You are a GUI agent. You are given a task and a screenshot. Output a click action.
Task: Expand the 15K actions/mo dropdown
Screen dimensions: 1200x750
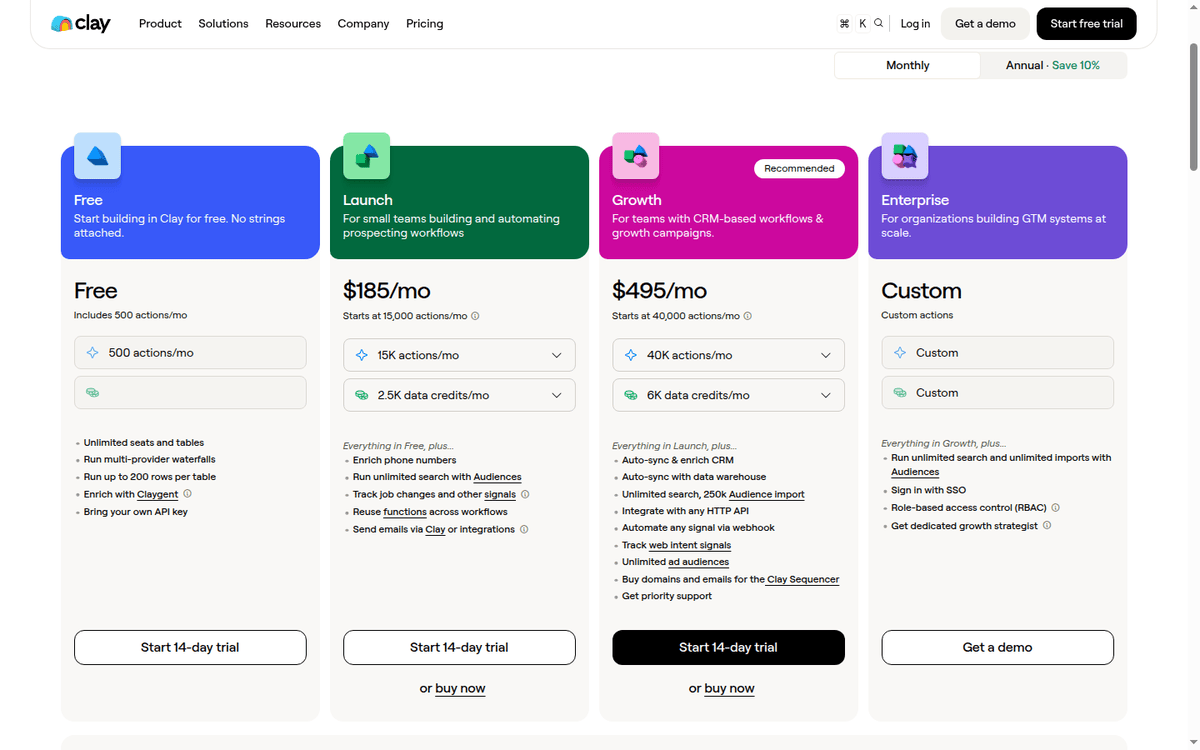point(459,355)
